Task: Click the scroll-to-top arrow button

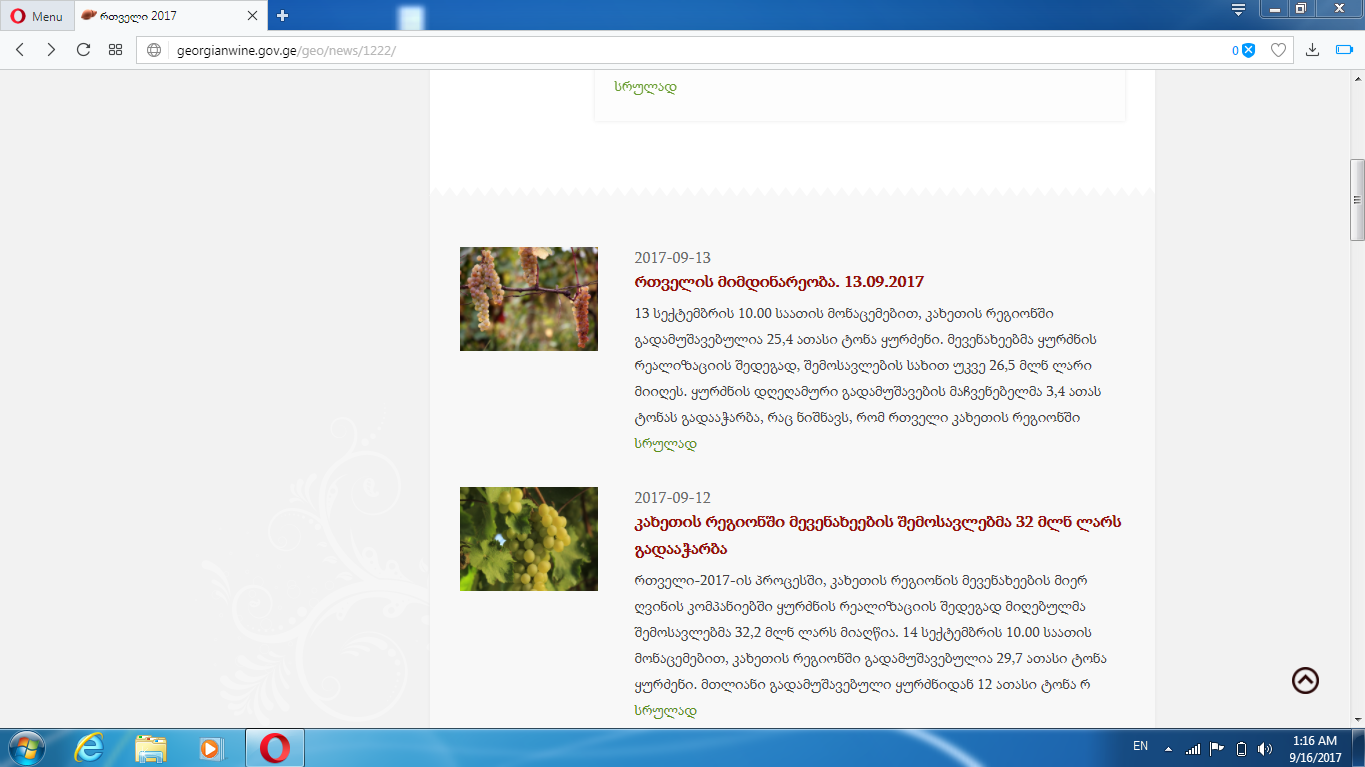Action: pyautogui.click(x=1305, y=680)
